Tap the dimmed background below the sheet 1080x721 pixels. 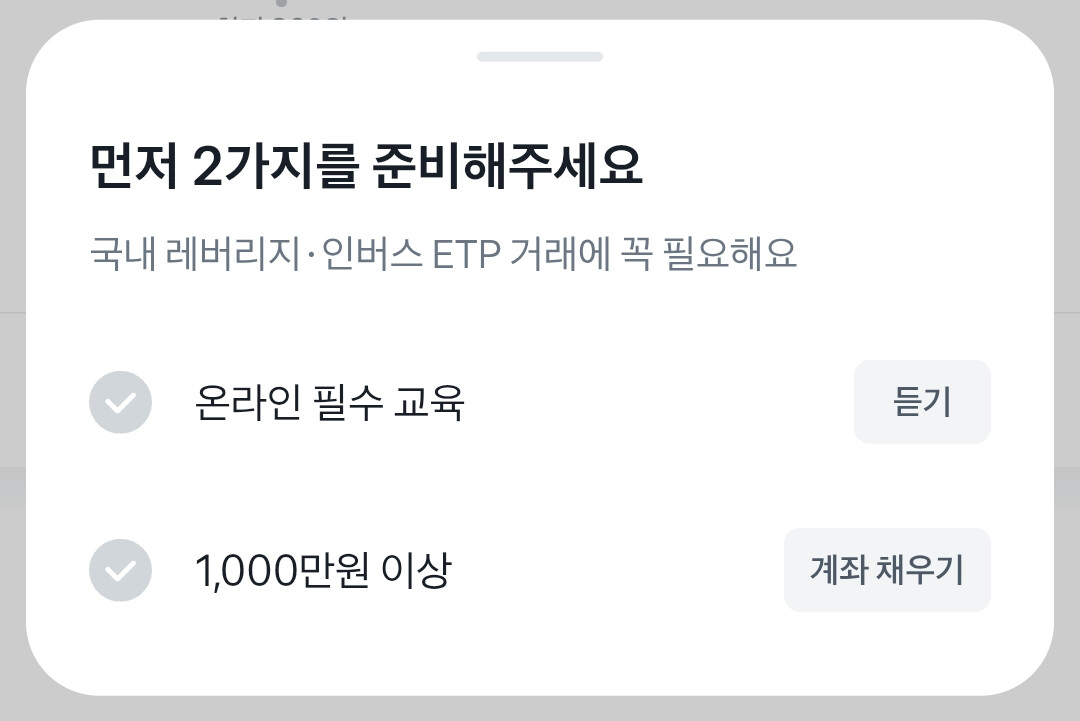coord(540,709)
